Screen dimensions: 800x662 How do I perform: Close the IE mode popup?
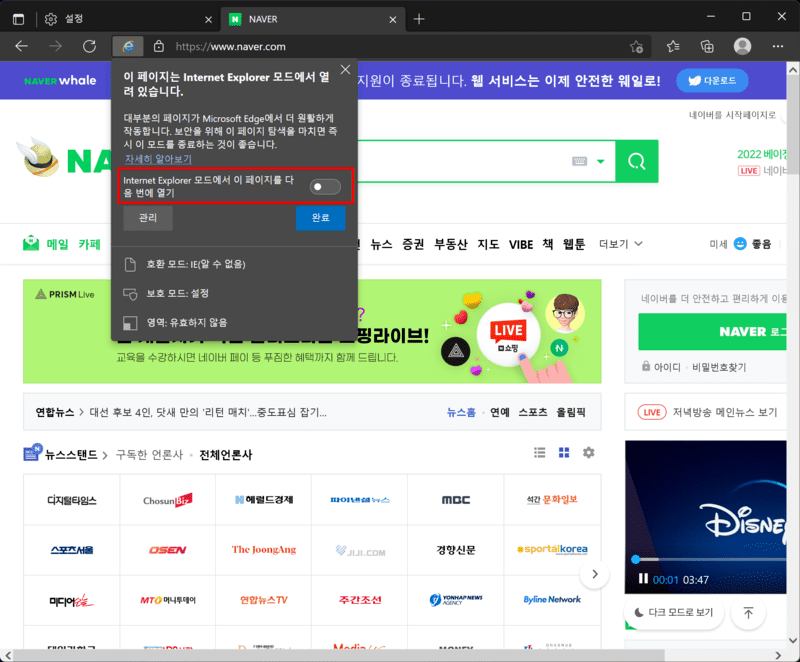point(345,69)
